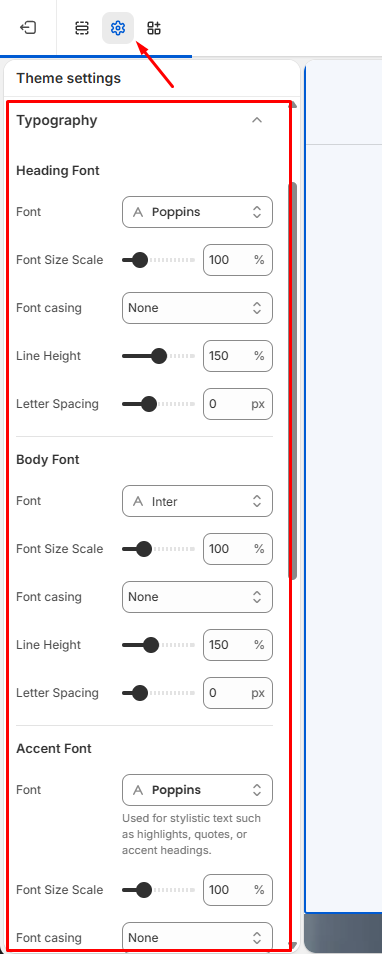Open the Heading Font Poppins picker
The height and width of the screenshot is (954, 382).
[197, 212]
